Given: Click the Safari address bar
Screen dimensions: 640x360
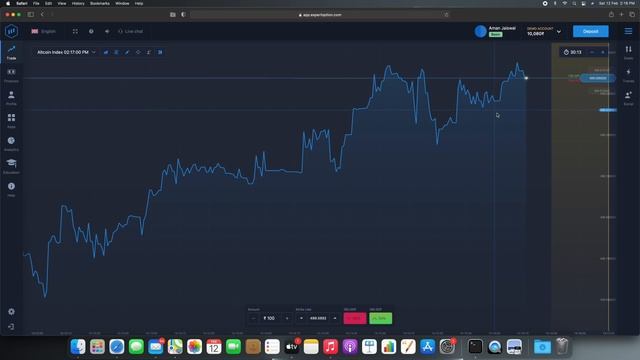Looking at the screenshot, I should pos(320,15).
